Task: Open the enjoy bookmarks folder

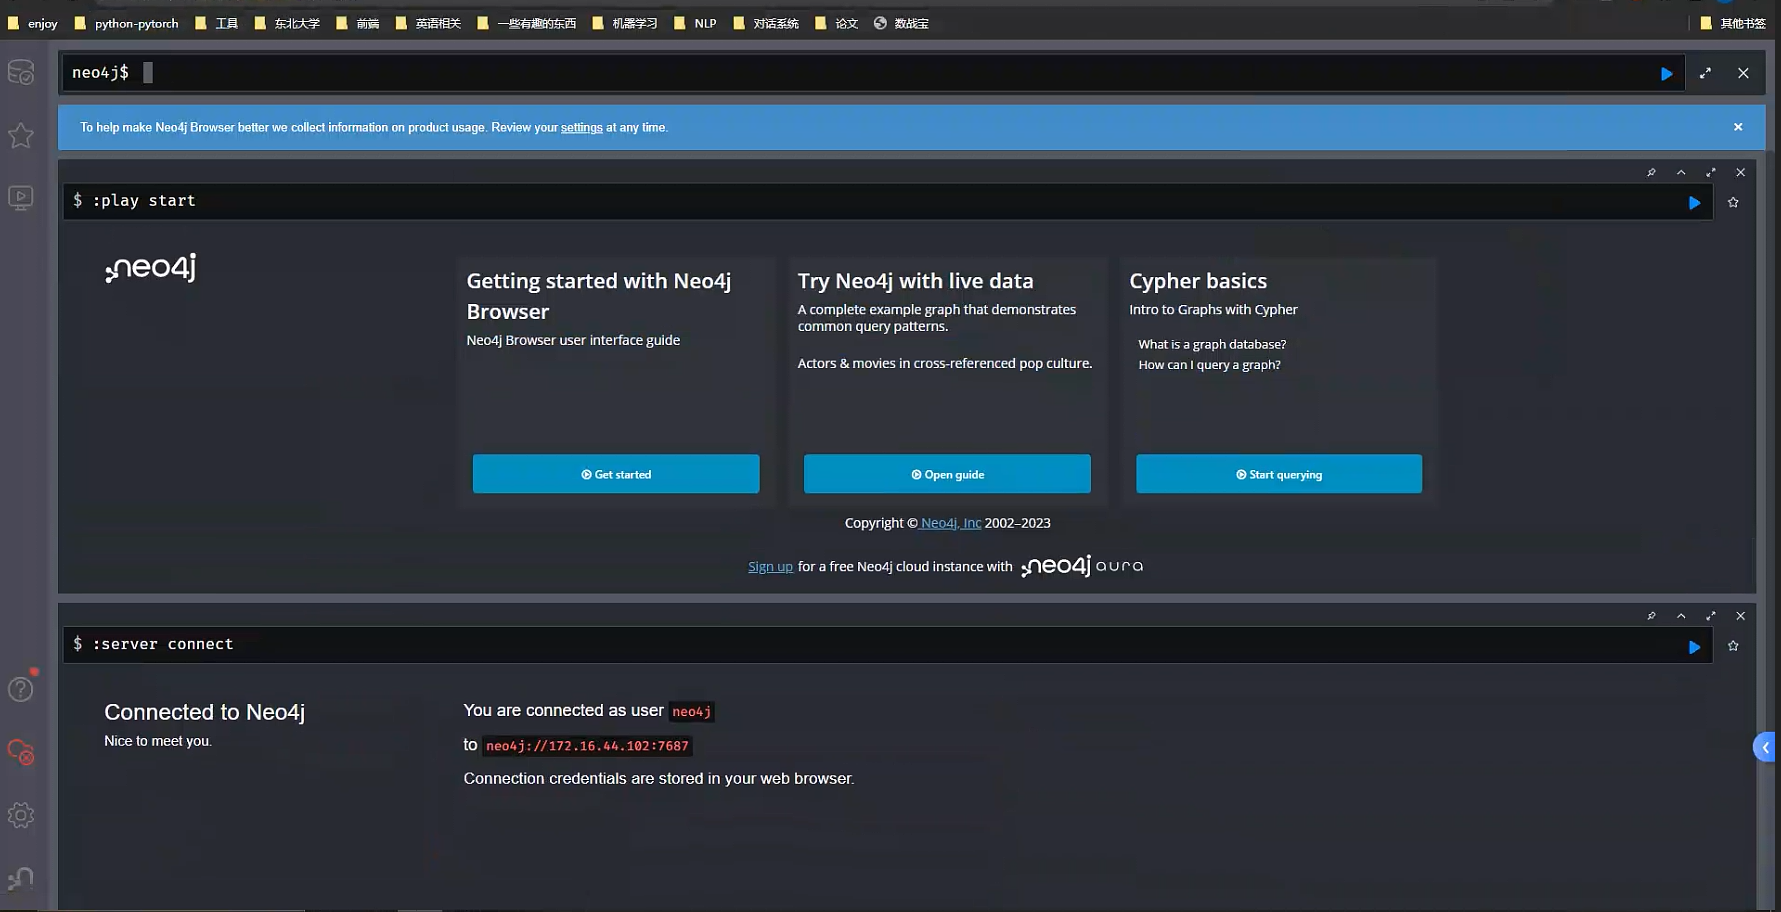Action: pyautogui.click(x=33, y=23)
